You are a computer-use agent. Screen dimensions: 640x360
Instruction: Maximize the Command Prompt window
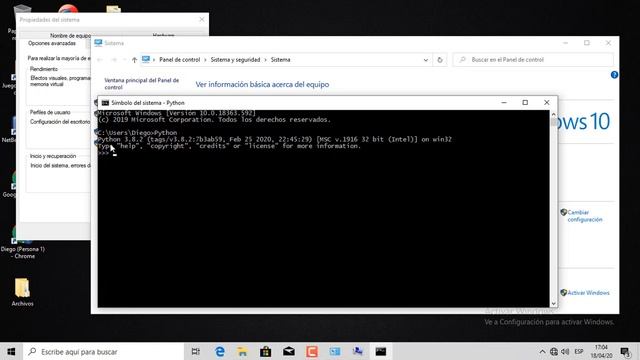pyautogui.click(x=525, y=102)
